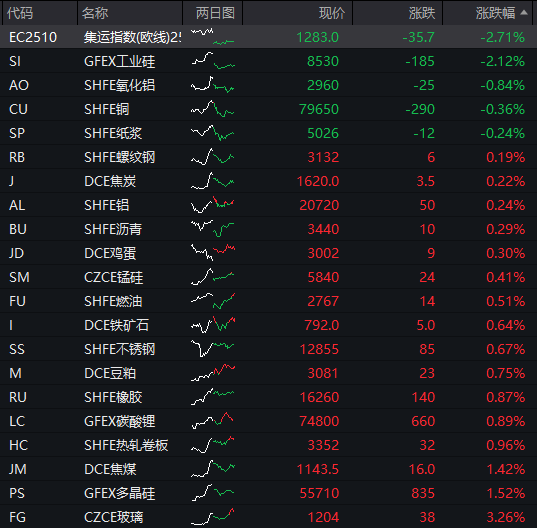Select the DCE焦煤 name
This screenshot has height=528, width=537.
click(110, 469)
